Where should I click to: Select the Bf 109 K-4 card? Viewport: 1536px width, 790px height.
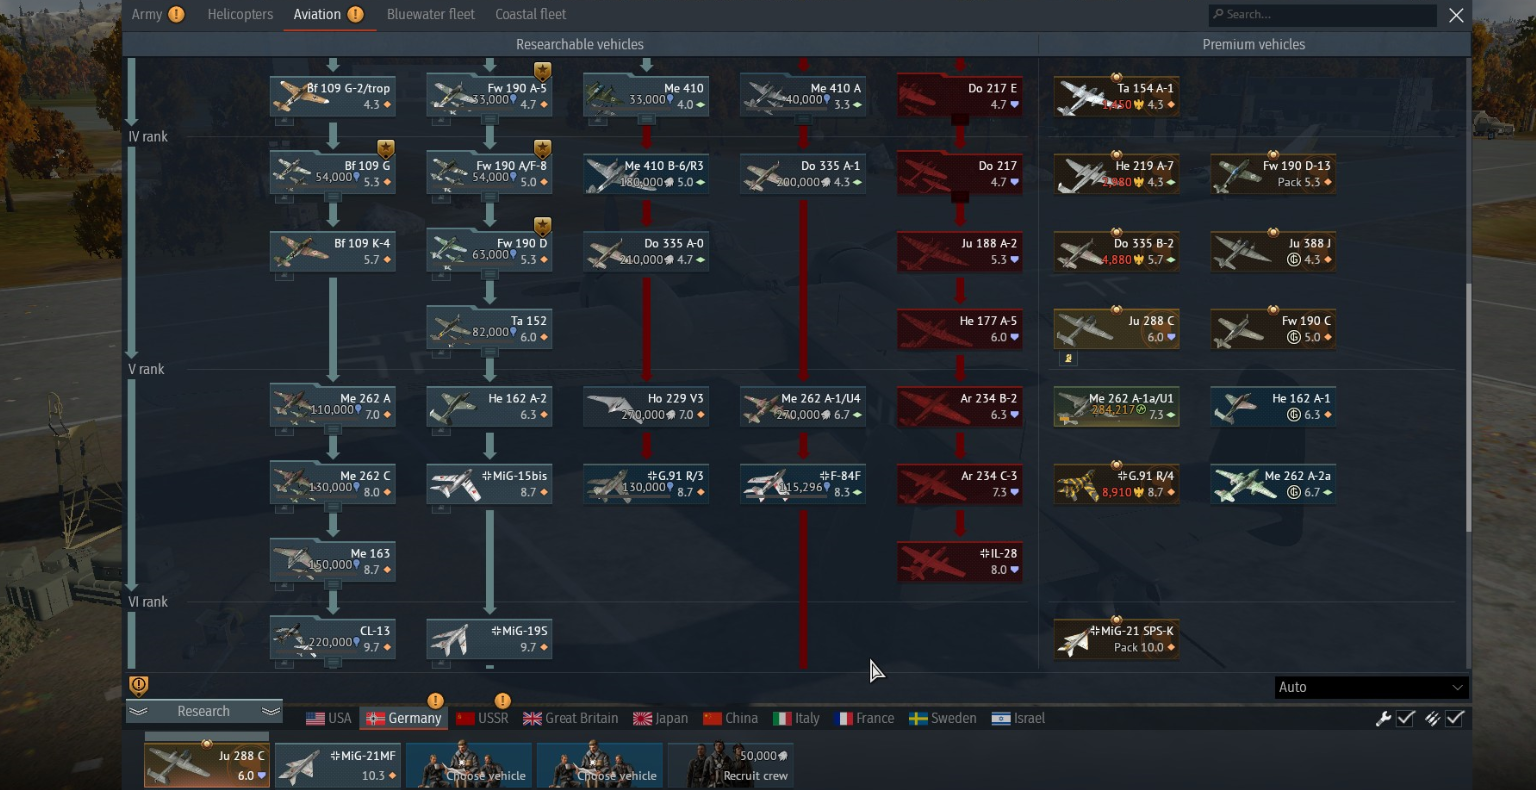333,251
